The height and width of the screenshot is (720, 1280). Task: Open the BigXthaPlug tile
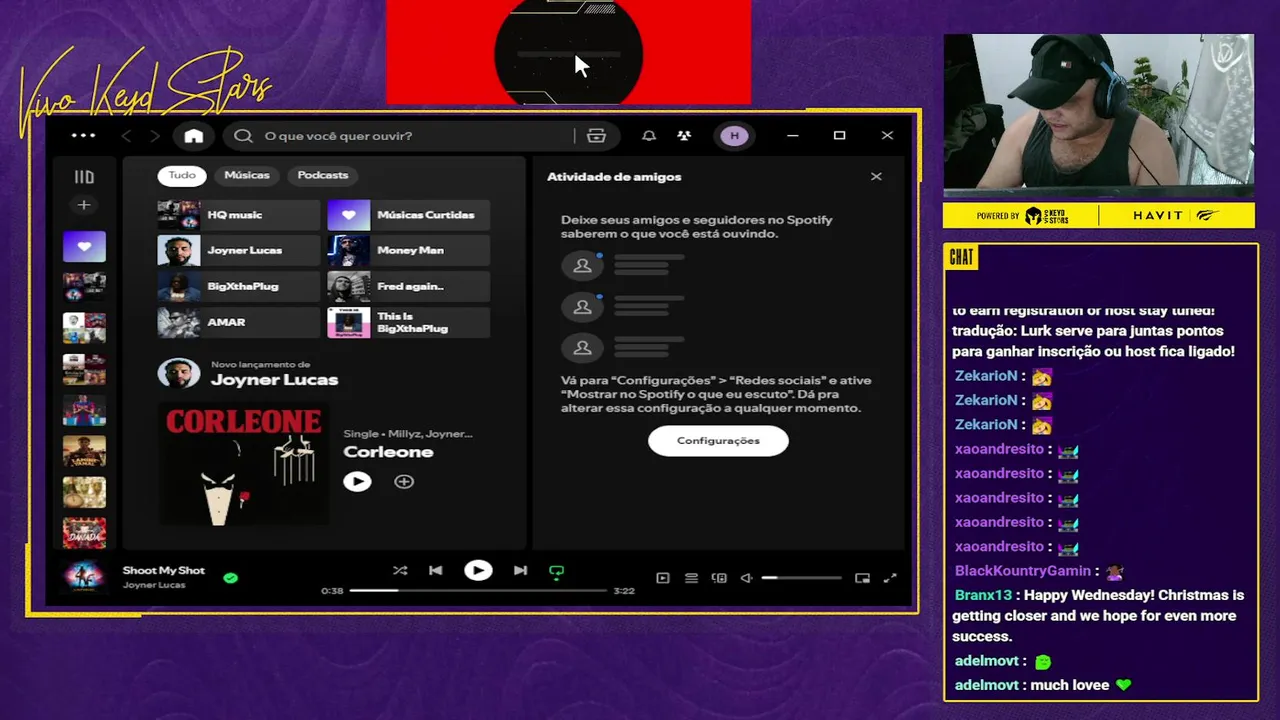(238, 287)
